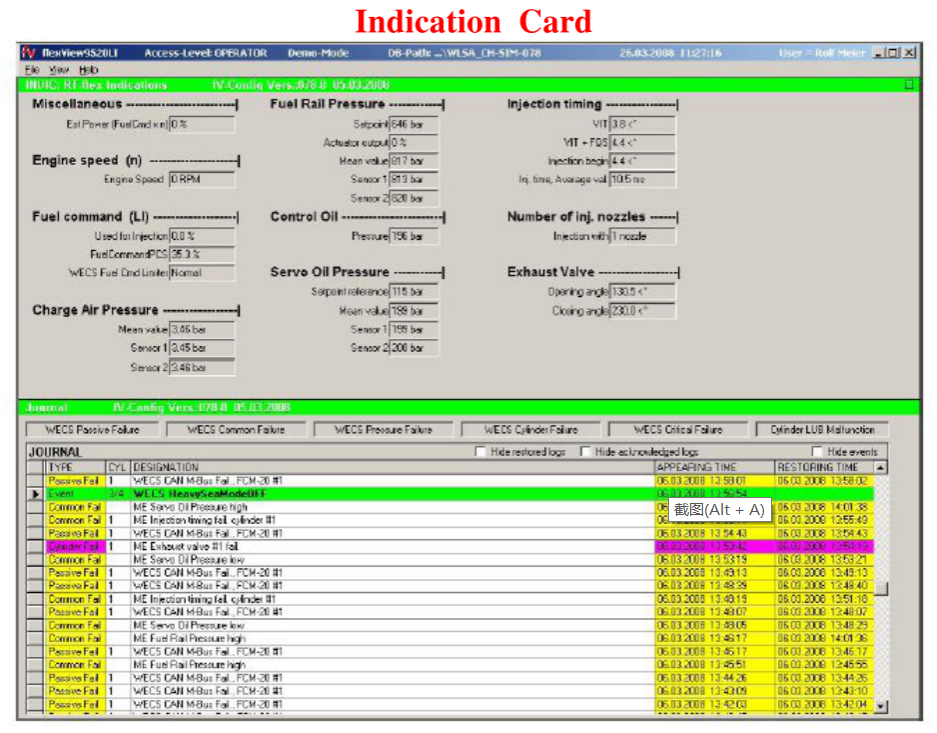Click the APPEARING TIME column header
This screenshot has width=937, height=733.
coord(714,467)
